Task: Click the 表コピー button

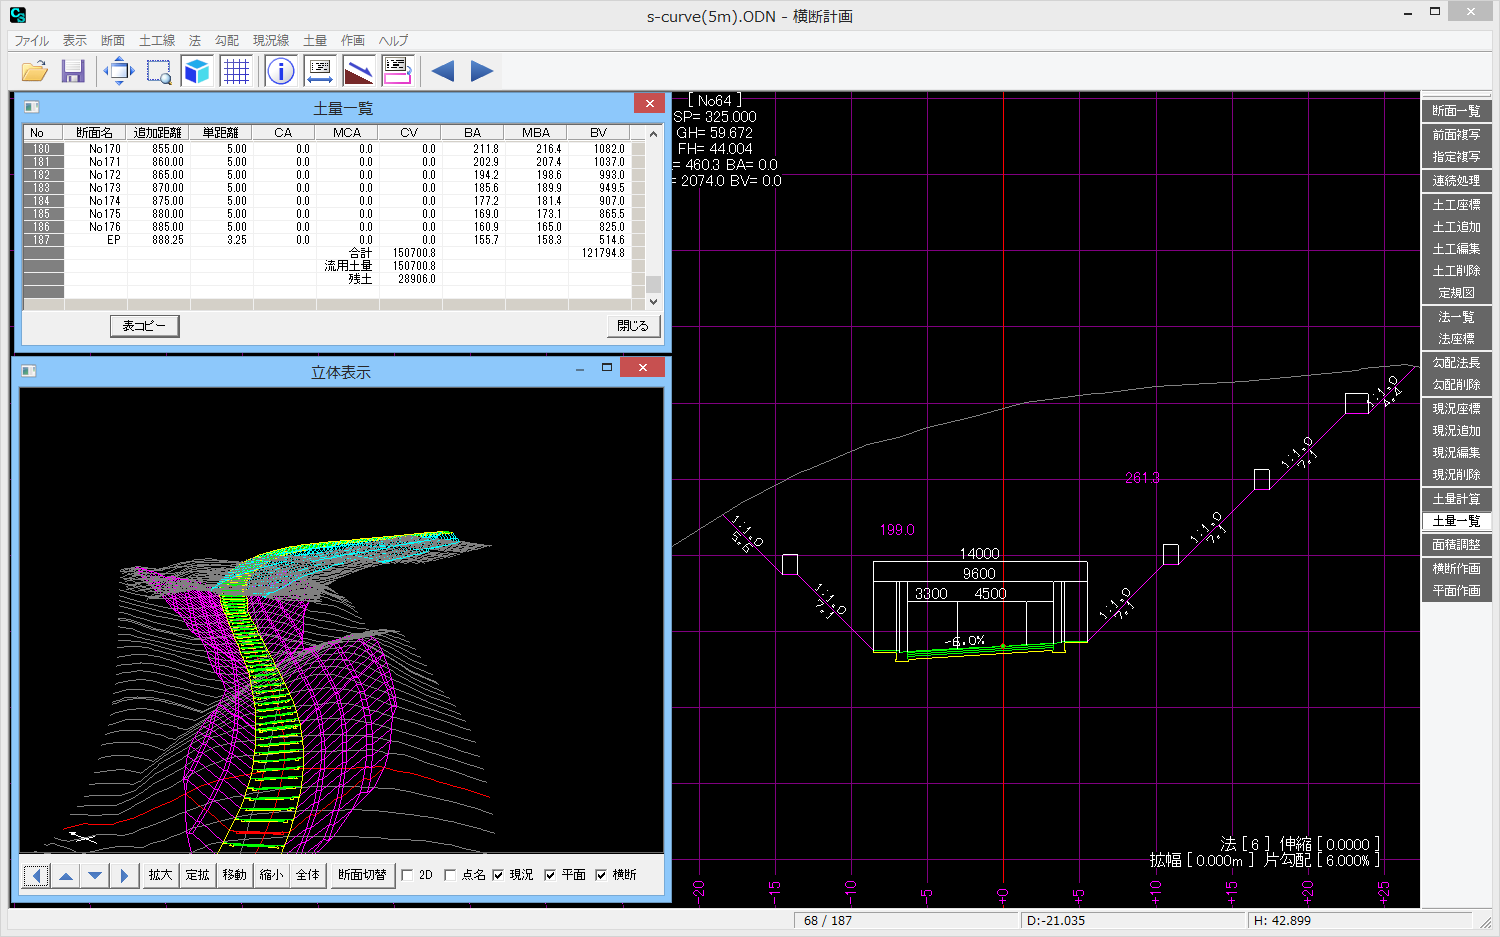Action: [145, 326]
